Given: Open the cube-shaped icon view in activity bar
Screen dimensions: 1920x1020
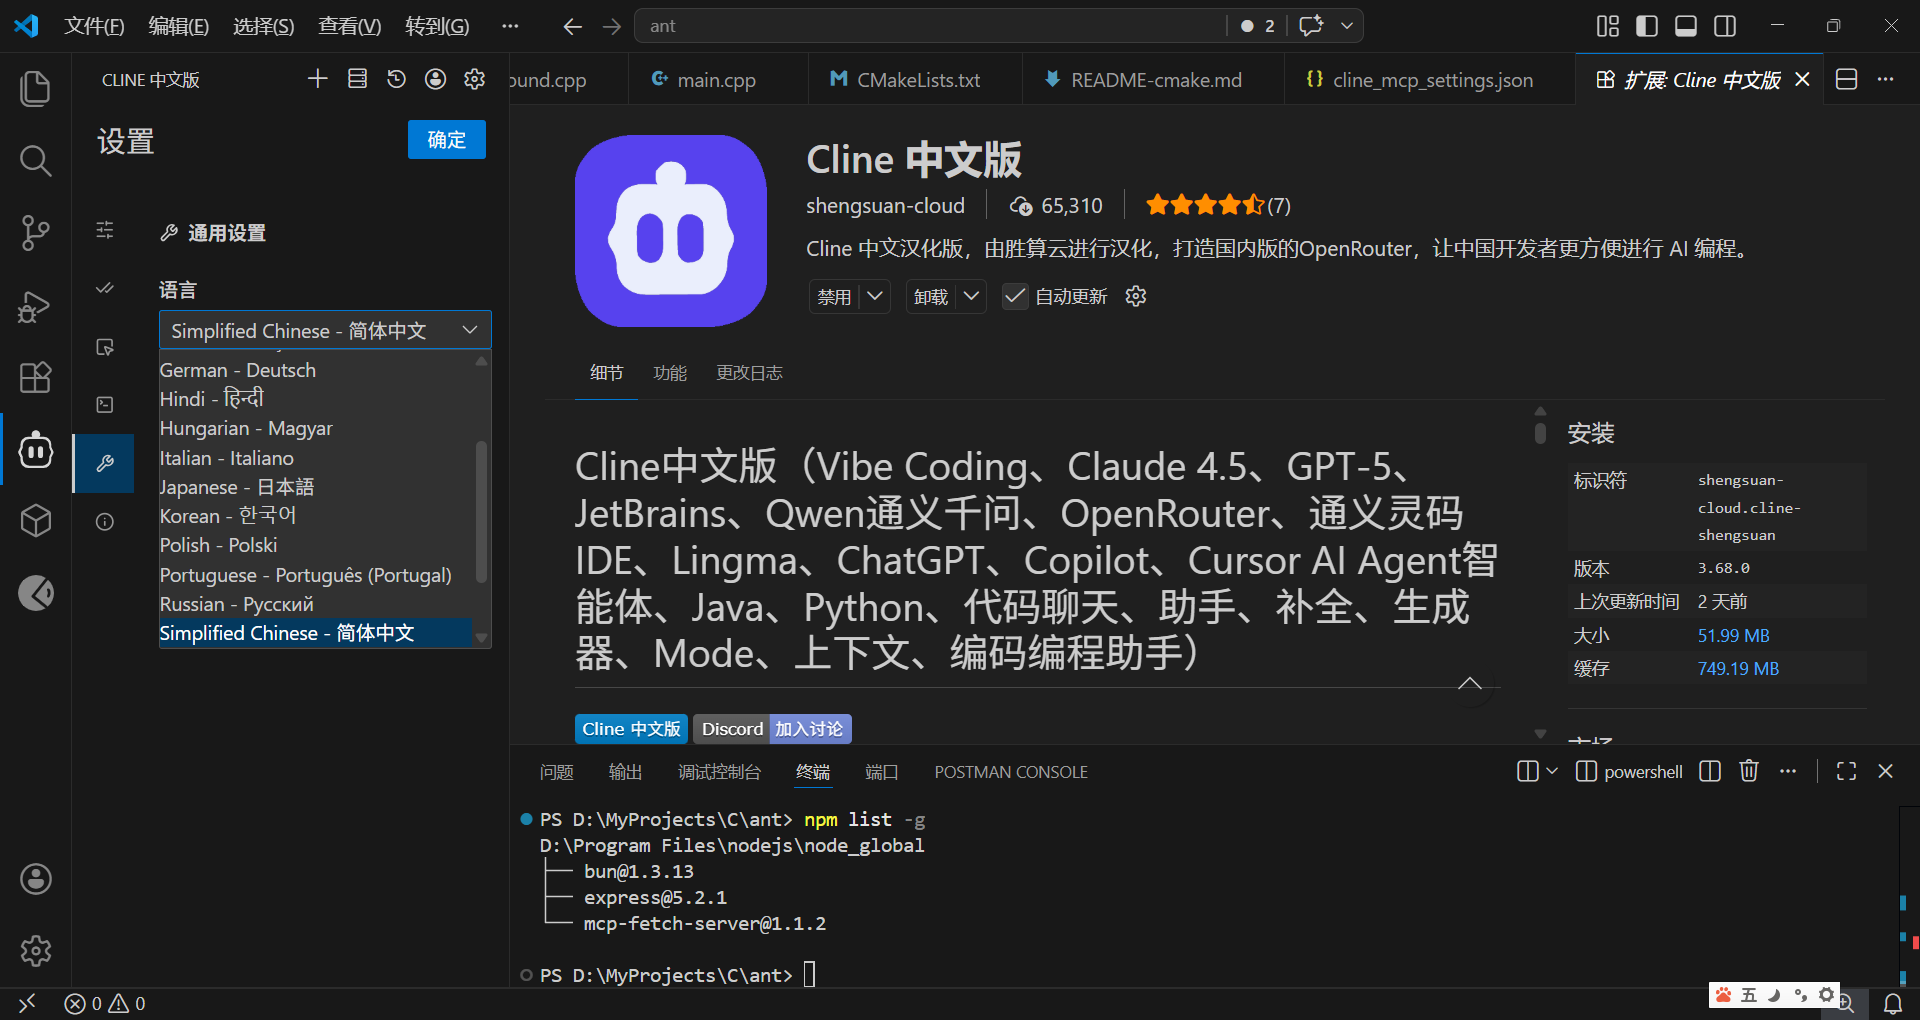Looking at the screenshot, I should tap(36, 521).
